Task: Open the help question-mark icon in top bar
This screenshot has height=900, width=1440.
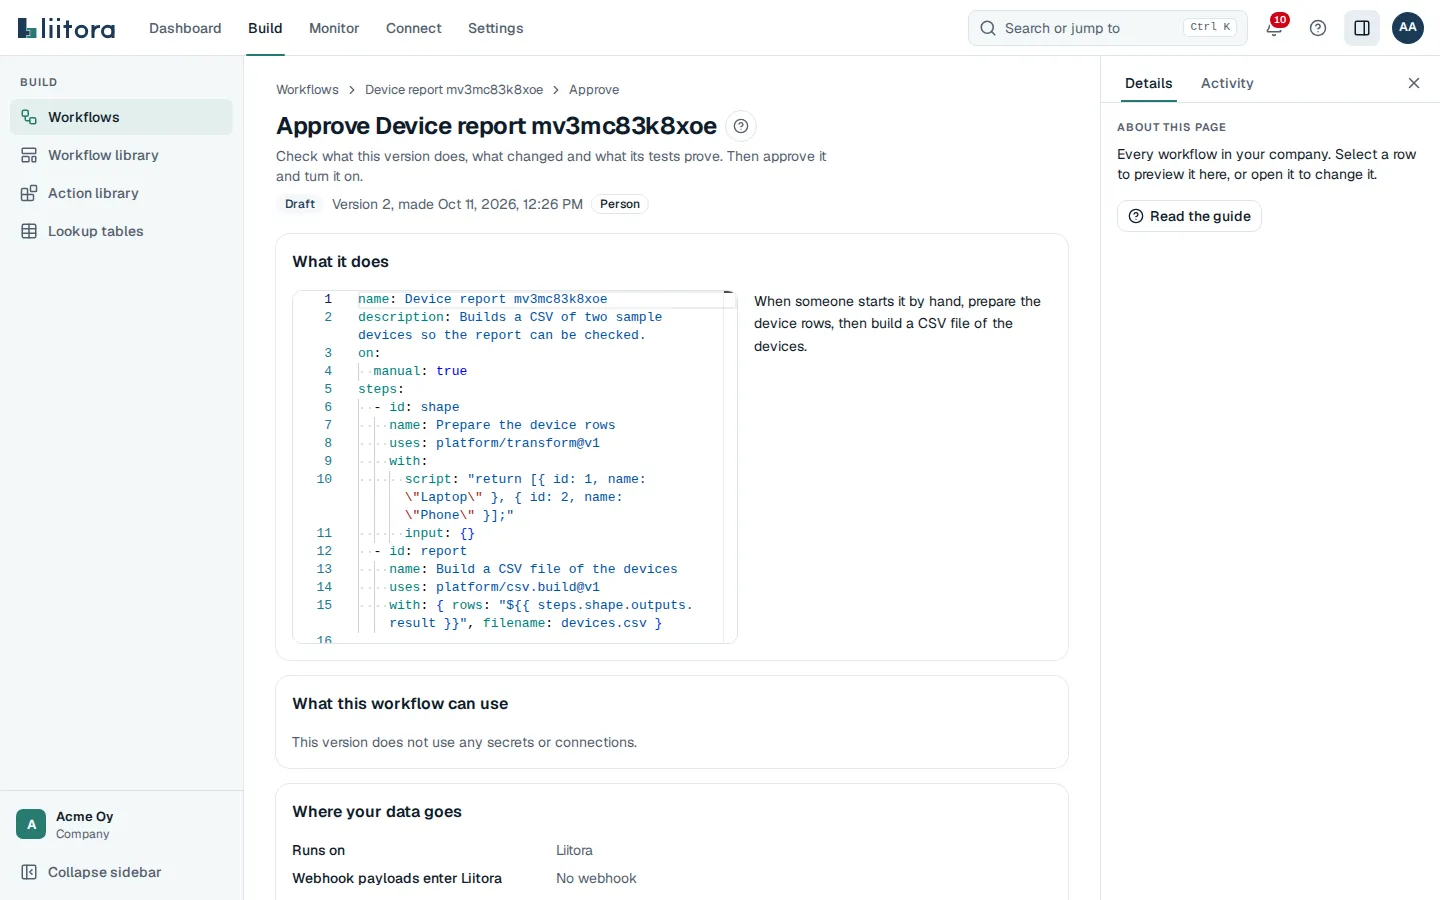Action: (x=1318, y=28)
